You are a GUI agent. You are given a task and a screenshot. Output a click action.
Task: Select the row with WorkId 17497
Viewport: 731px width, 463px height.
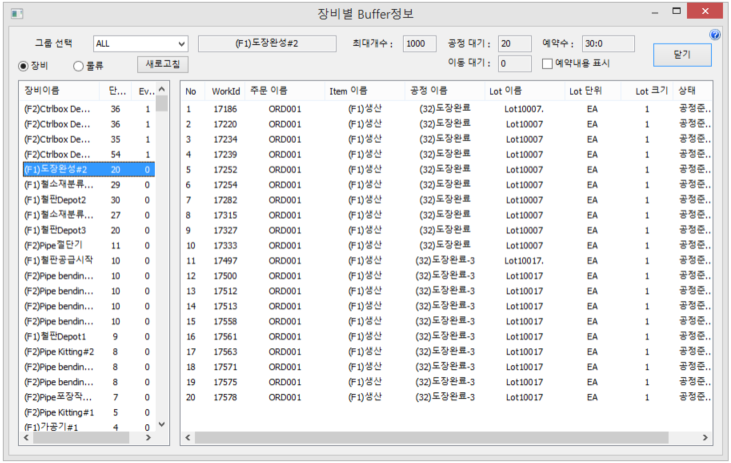224,261
